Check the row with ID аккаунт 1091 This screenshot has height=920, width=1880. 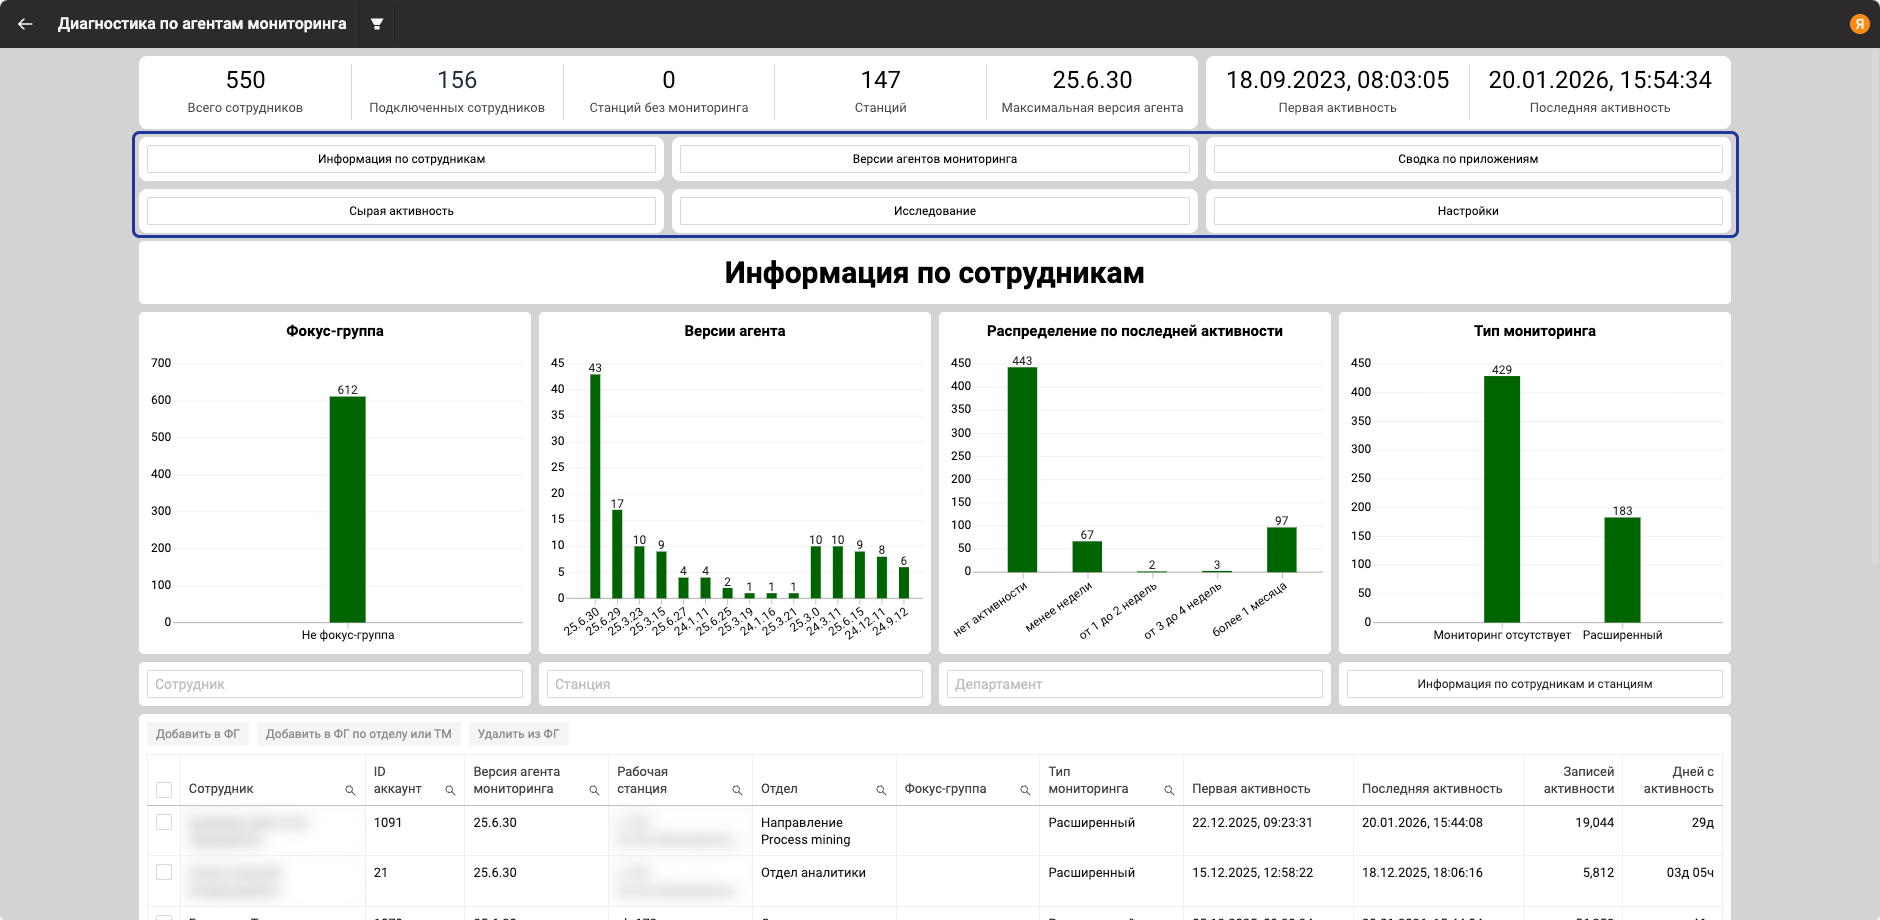point(164,822)
